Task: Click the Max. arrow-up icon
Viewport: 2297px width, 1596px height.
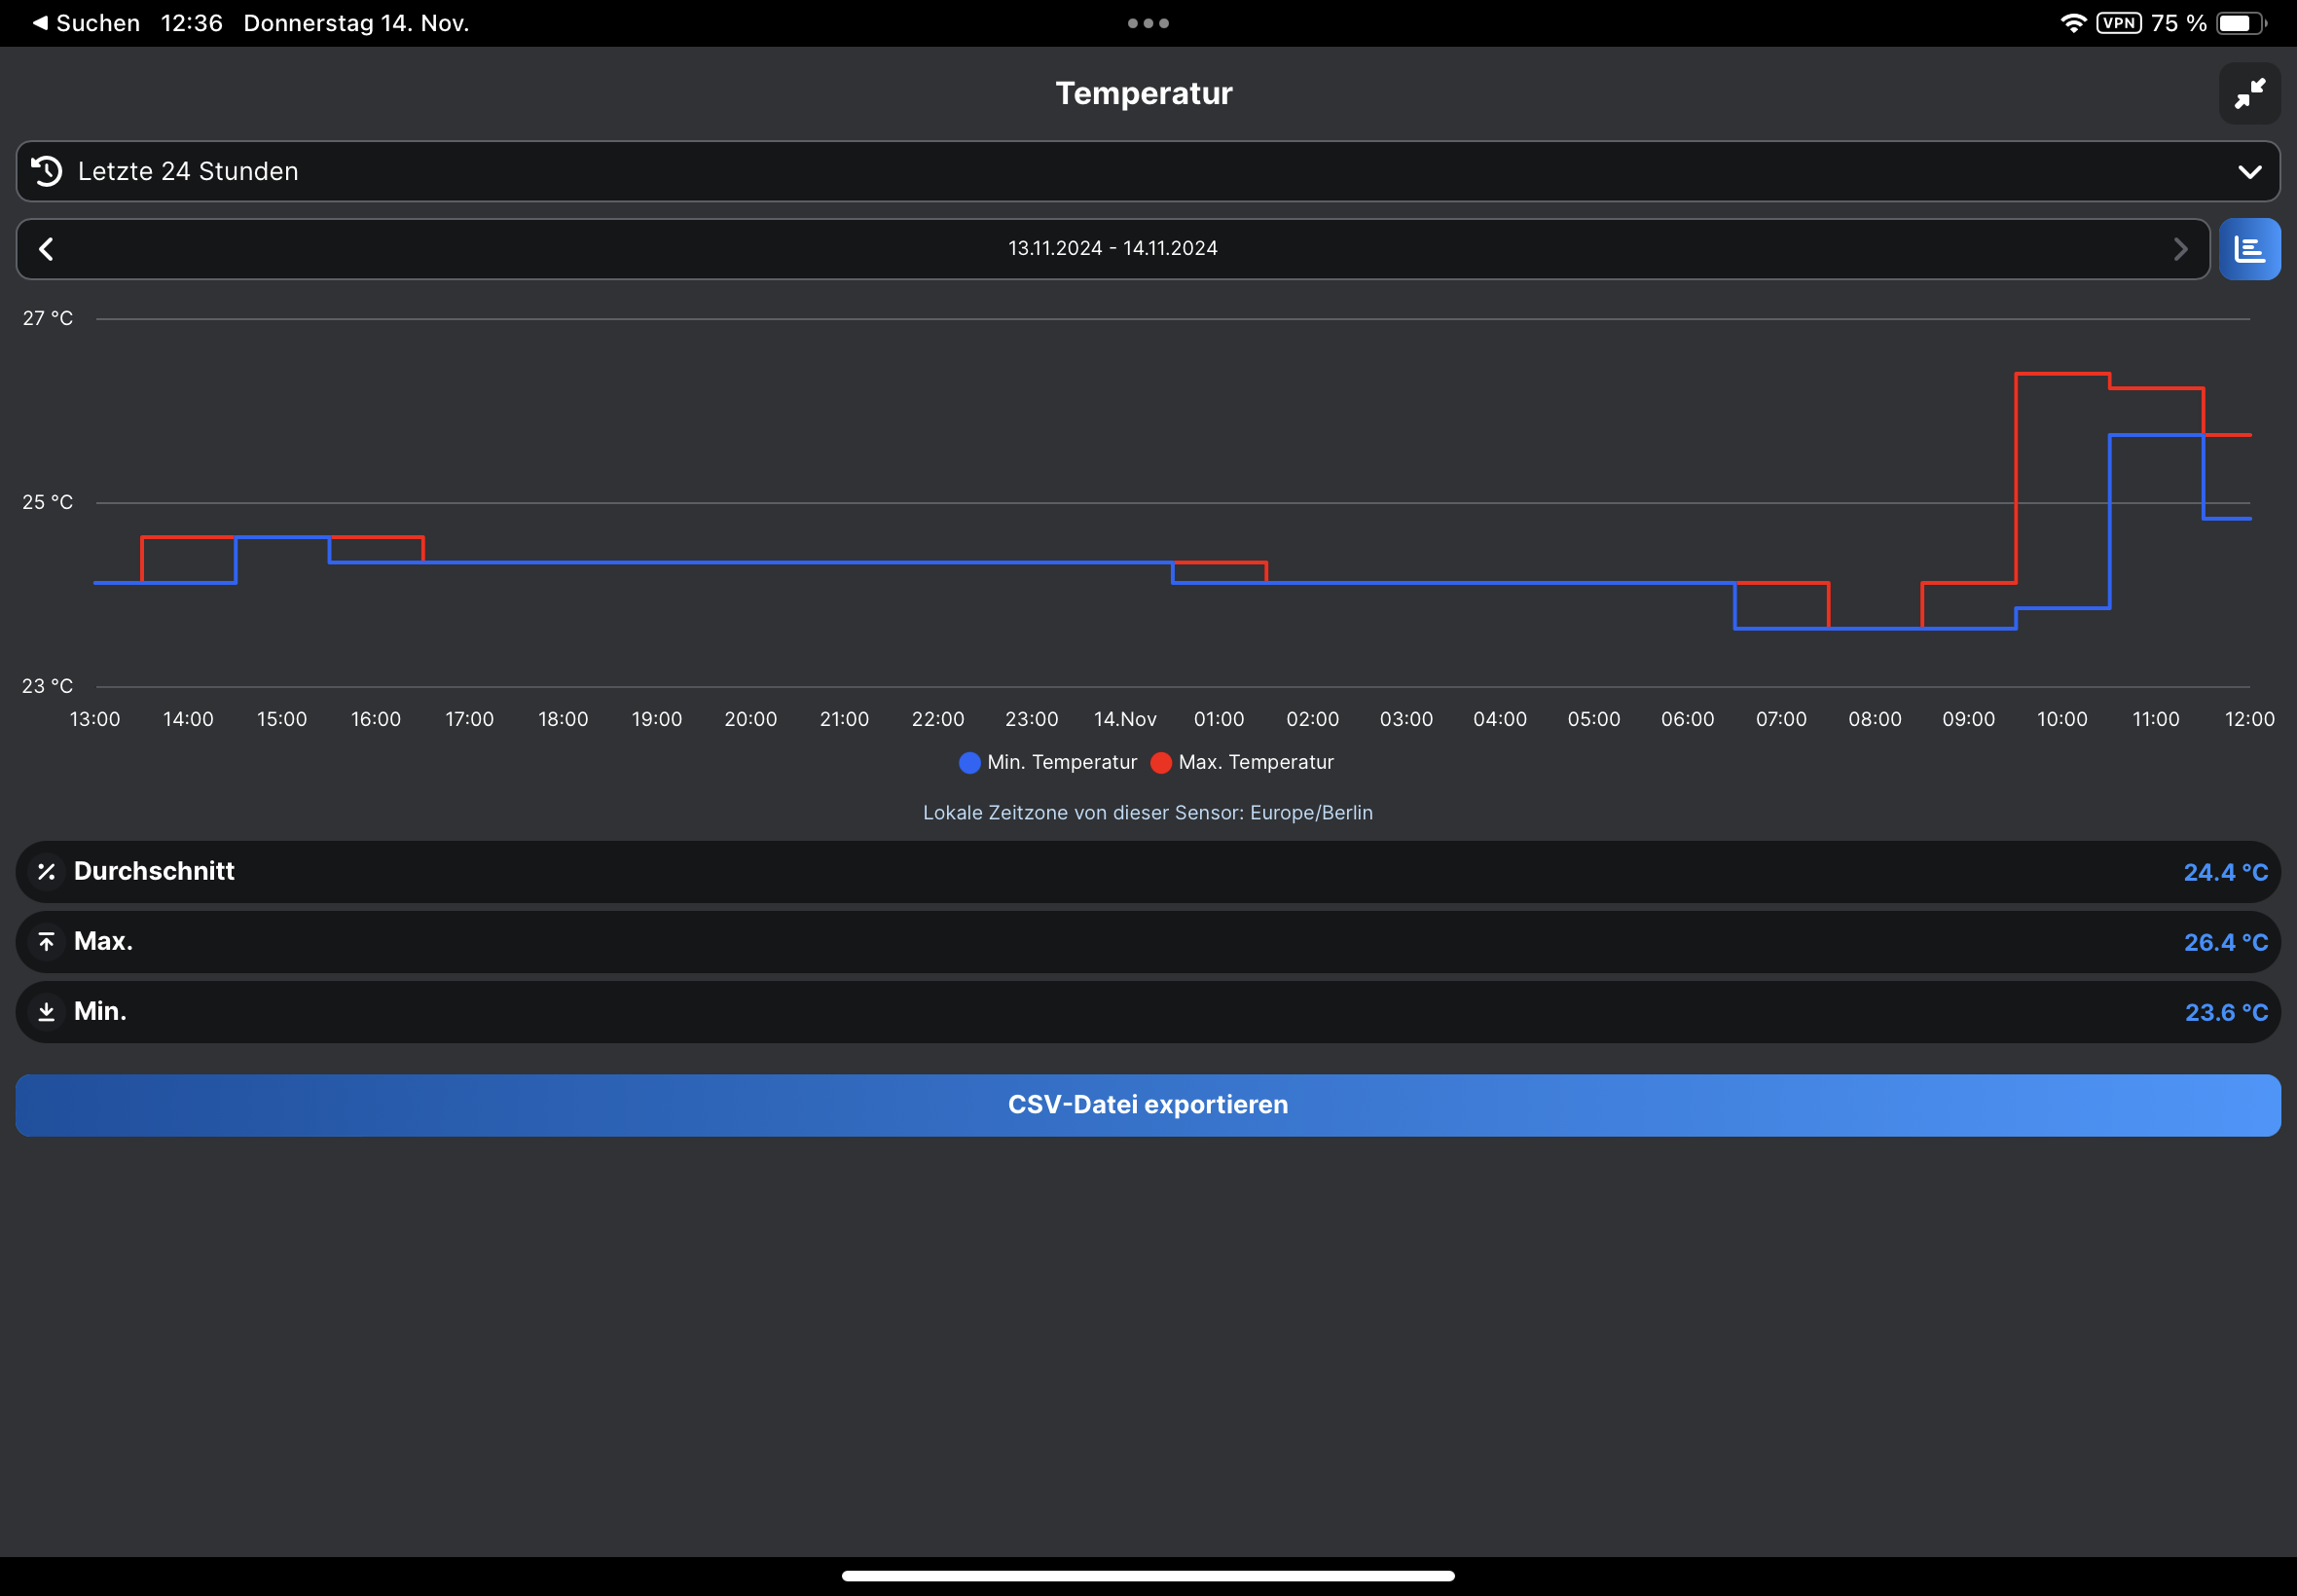Action: pyautogui.click(x=46, y=942)
